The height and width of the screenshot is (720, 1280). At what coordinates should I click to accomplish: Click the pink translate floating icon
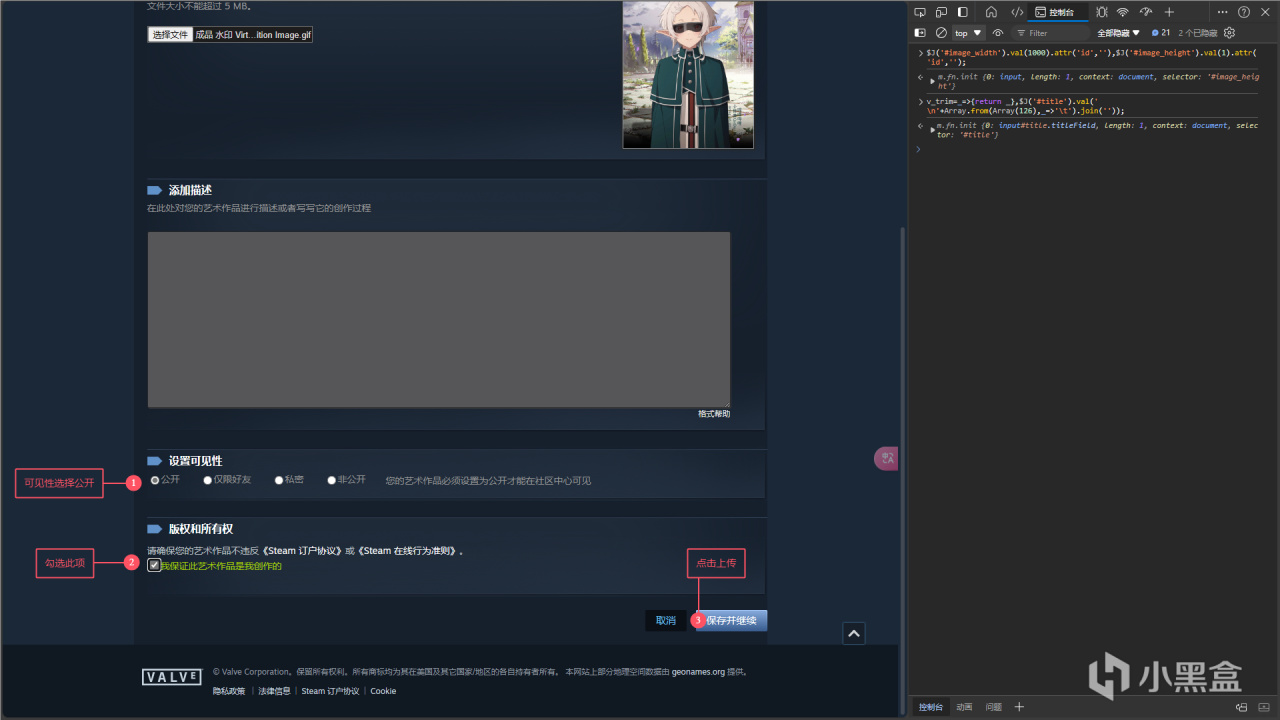[x=886, y=458]
